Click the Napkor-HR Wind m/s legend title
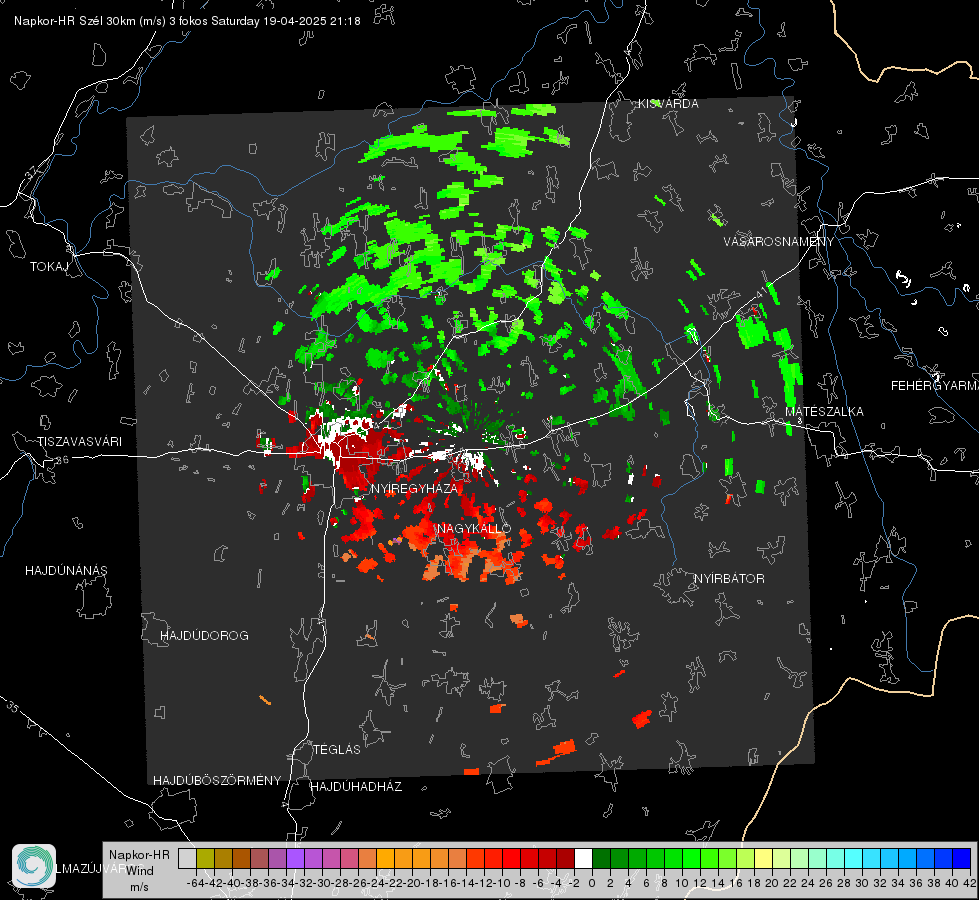 coord(139,871)
